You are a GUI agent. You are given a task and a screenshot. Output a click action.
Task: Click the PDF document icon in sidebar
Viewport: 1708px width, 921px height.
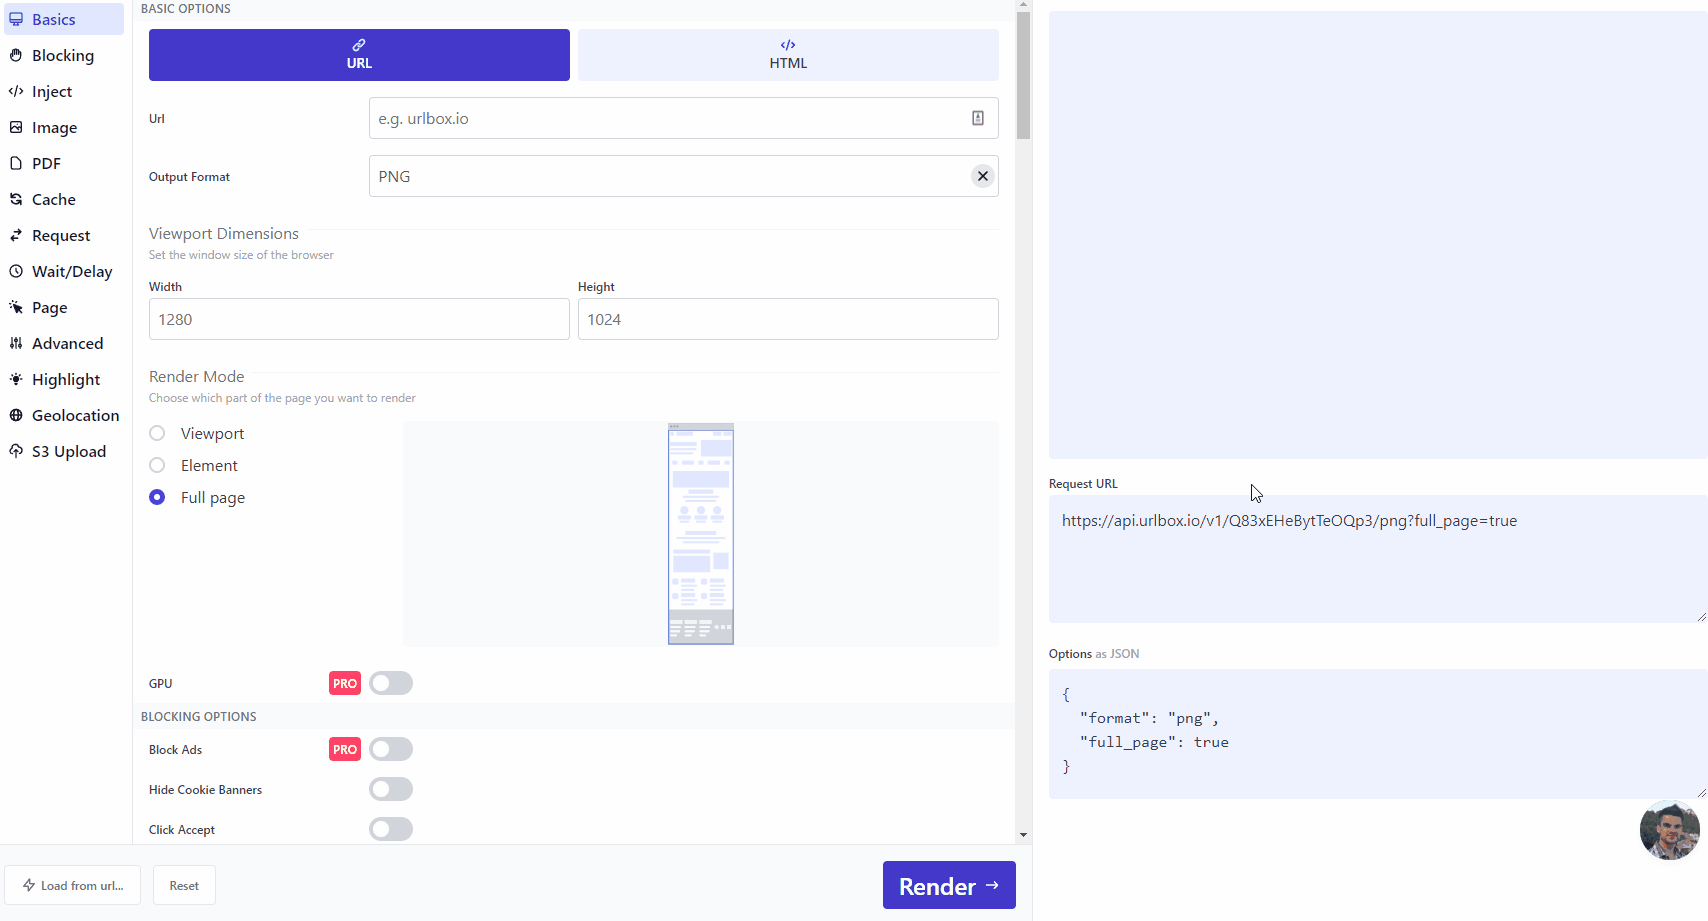(16, 164)
